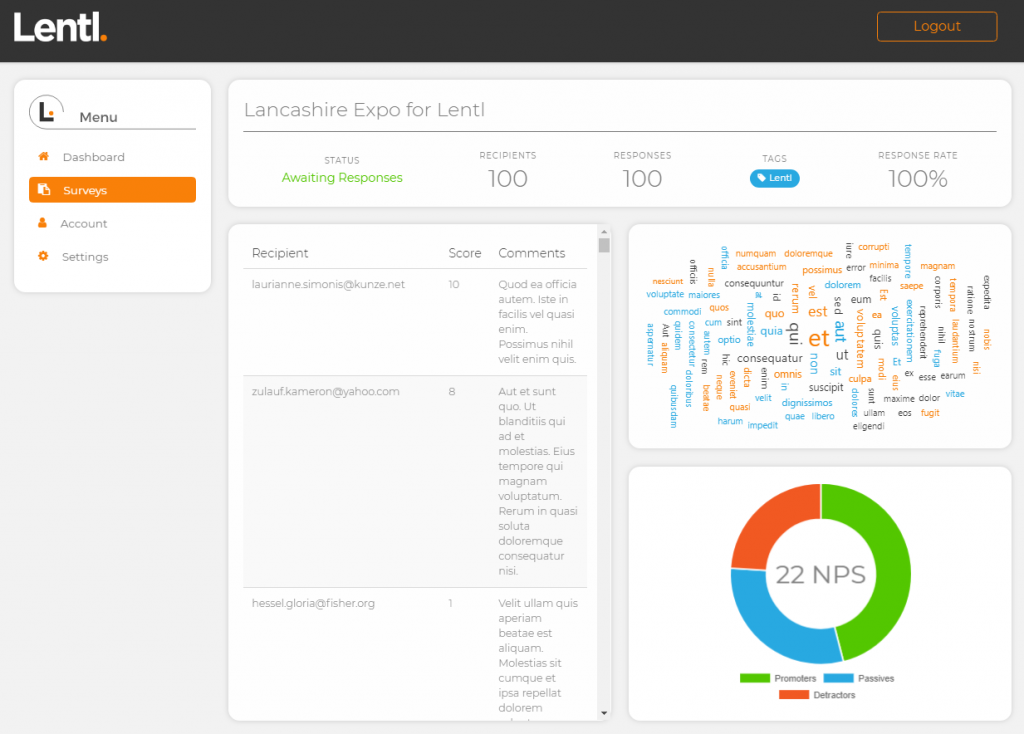Click the Lentl tag badge

(x=774, y=179)
